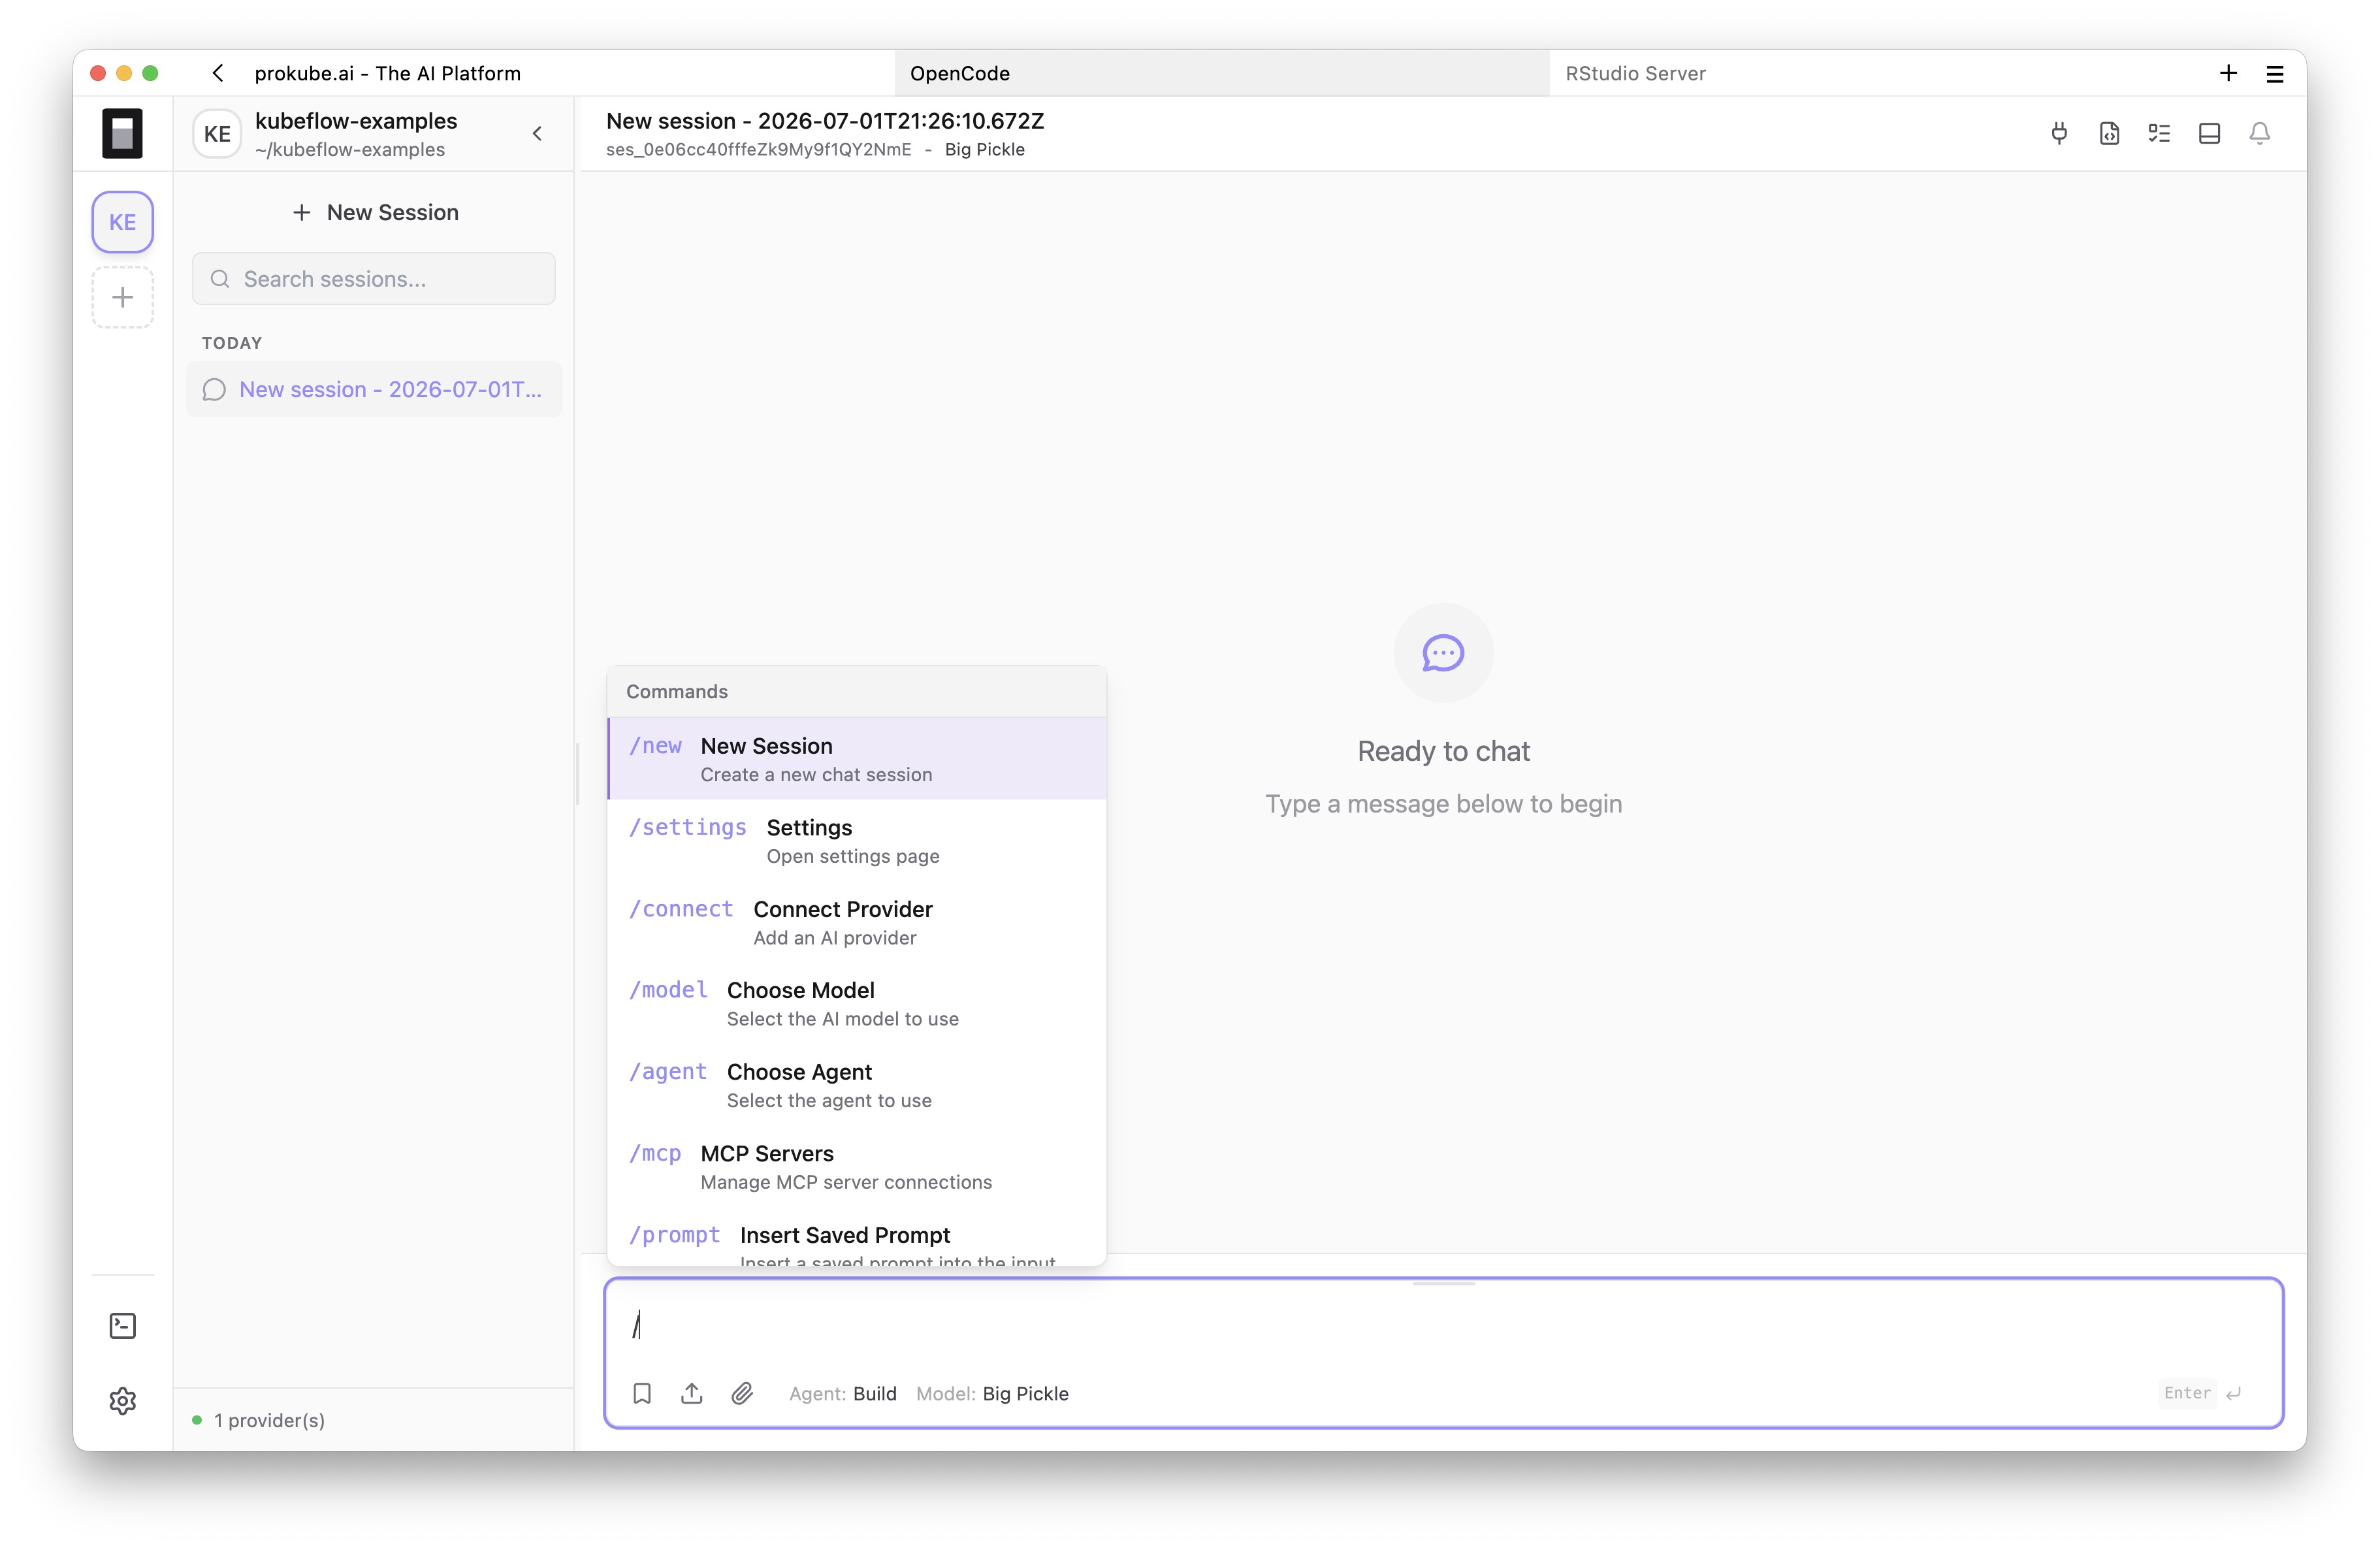Collapse the kubeflow-examples sidebar with chevron

[x=537, y=133]
